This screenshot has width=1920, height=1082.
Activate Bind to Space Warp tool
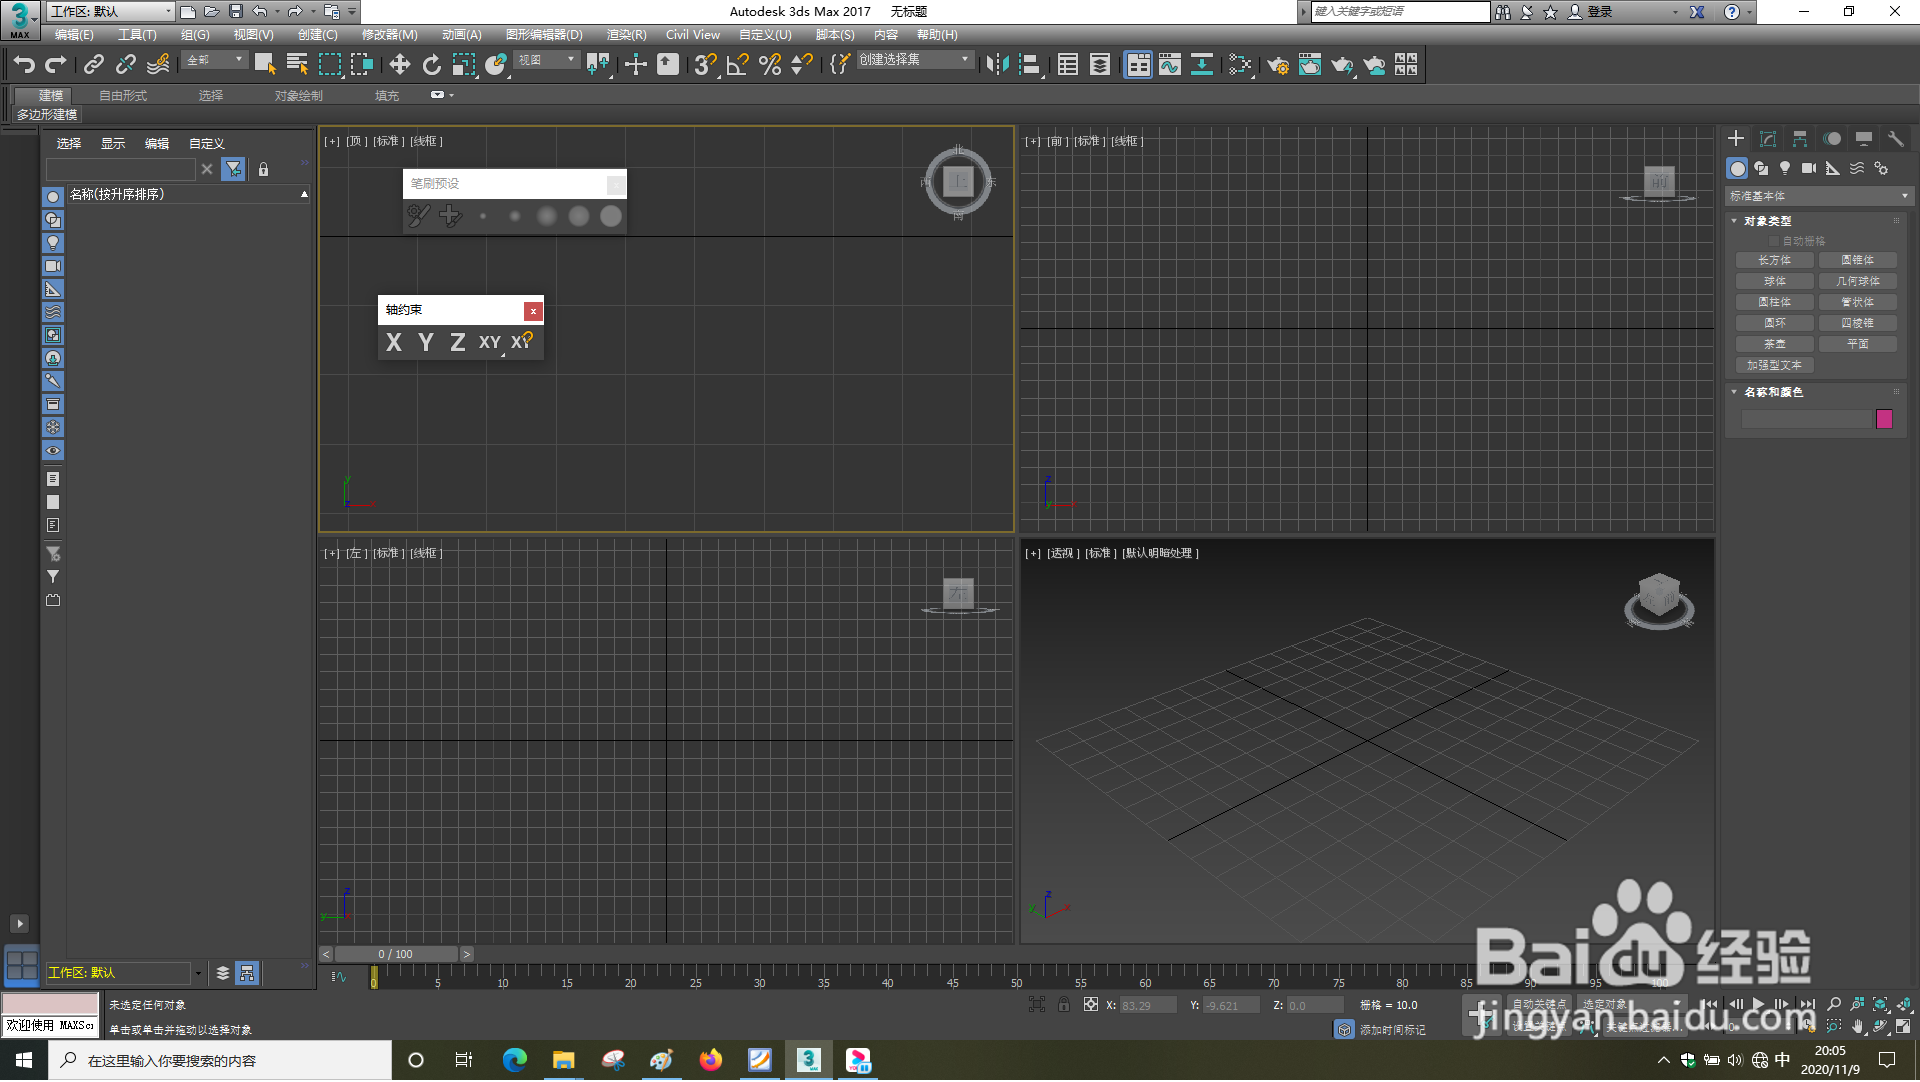point(158,65)
